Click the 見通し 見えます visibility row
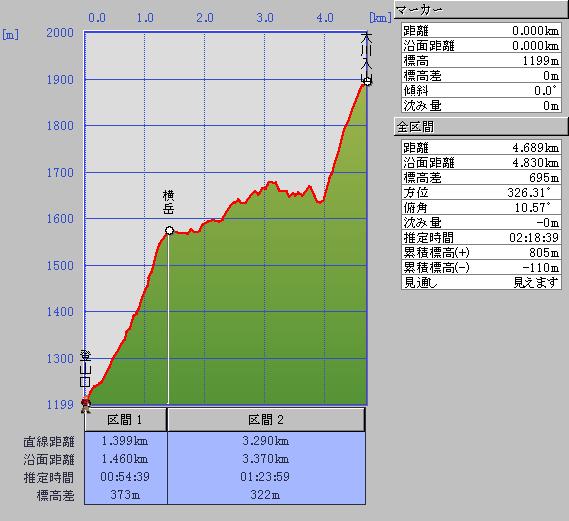 [x=481, y=282]
